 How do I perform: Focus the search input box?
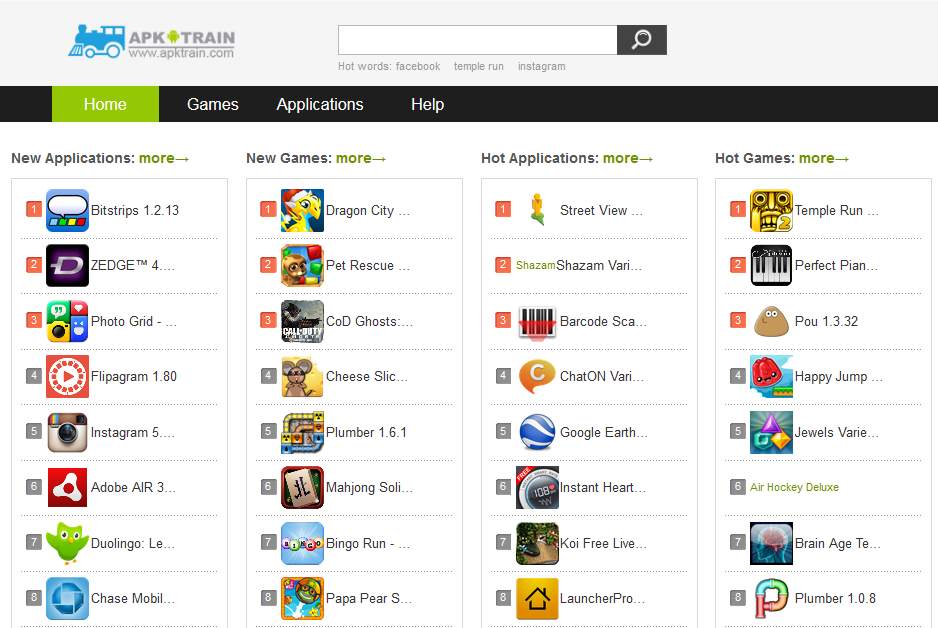click(x=477, y=40)
